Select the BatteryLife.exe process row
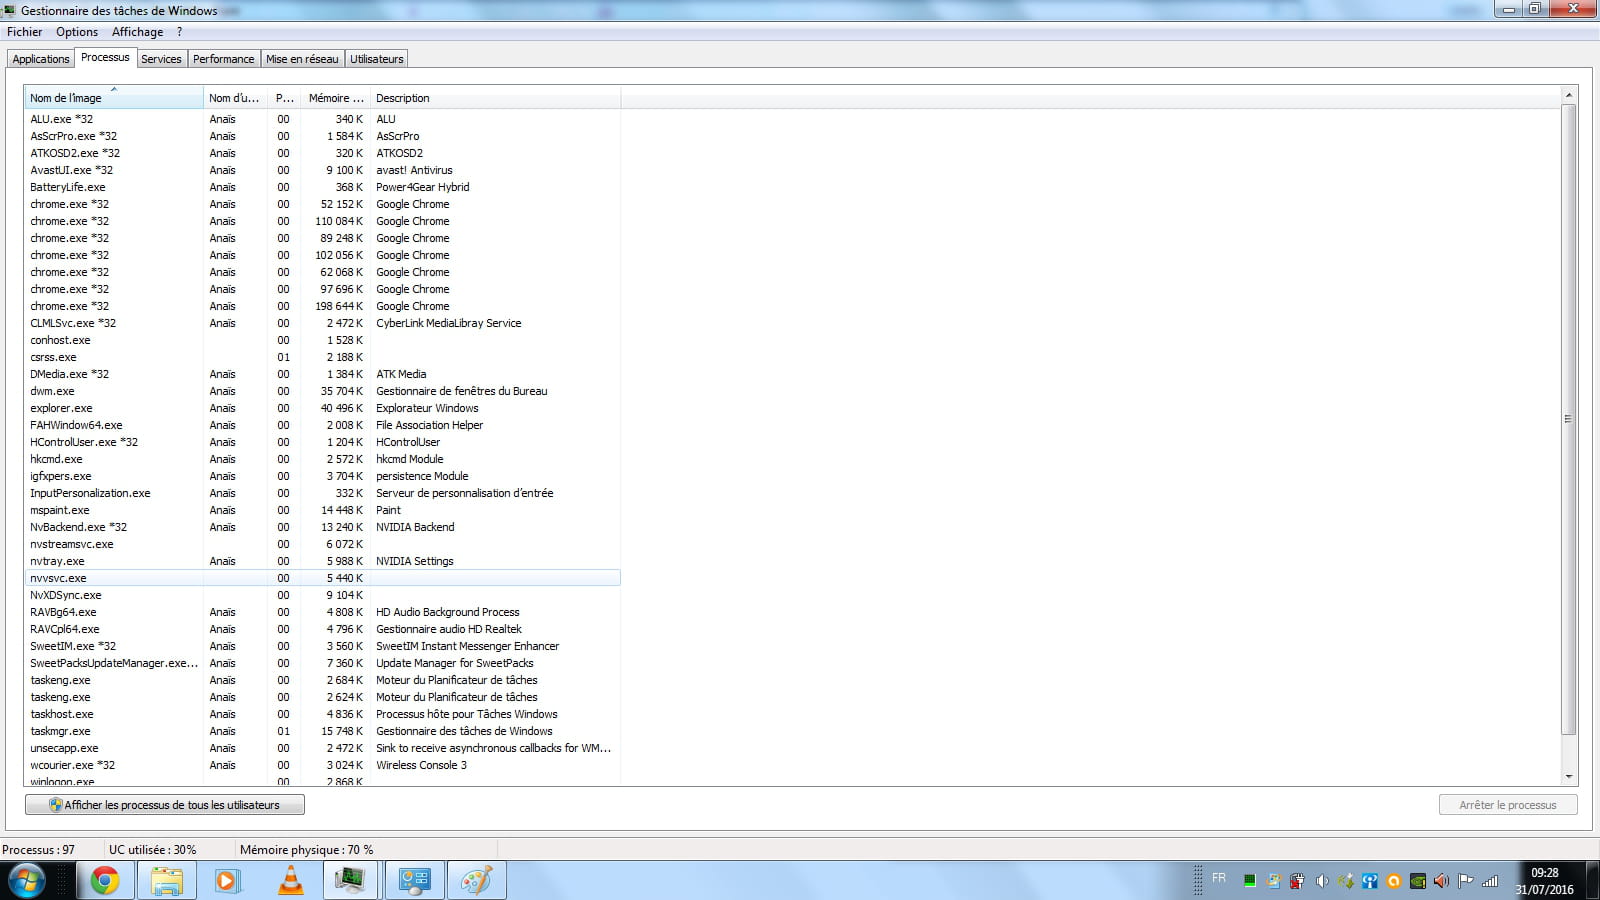Image resolution: width=1600 pixels, height=900 pixels. [322, 187]
